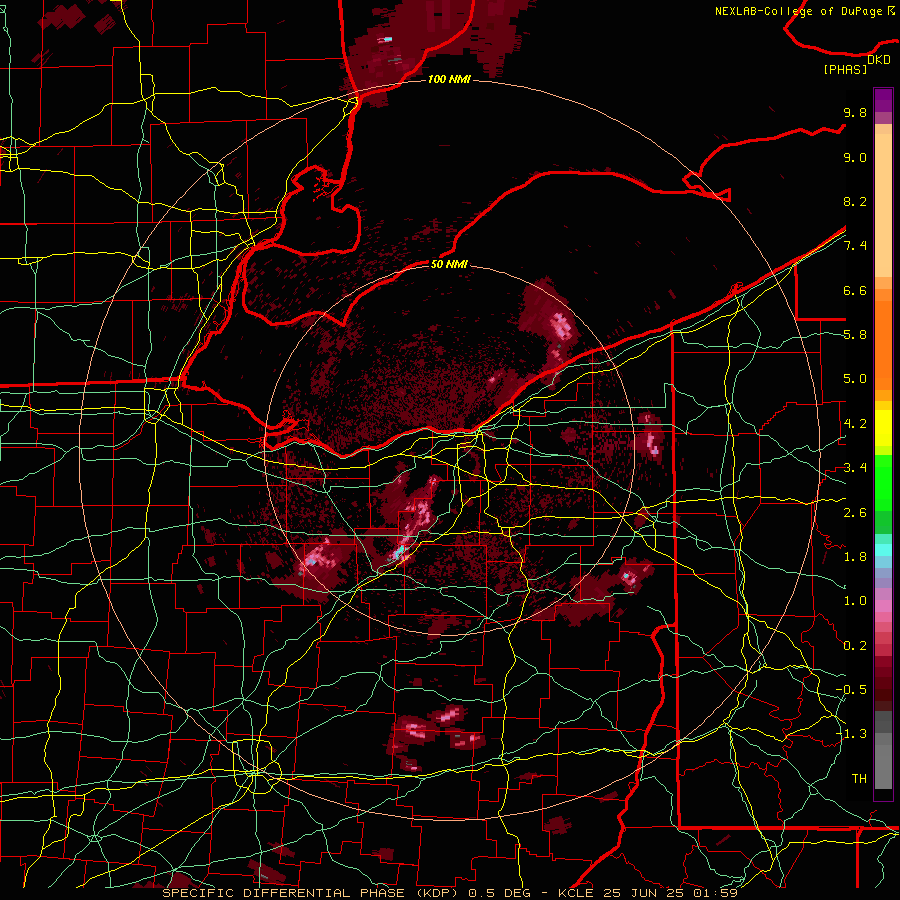Select the -0.5 scale label
This screenshot has width=900, height=900.
(851, 690)
